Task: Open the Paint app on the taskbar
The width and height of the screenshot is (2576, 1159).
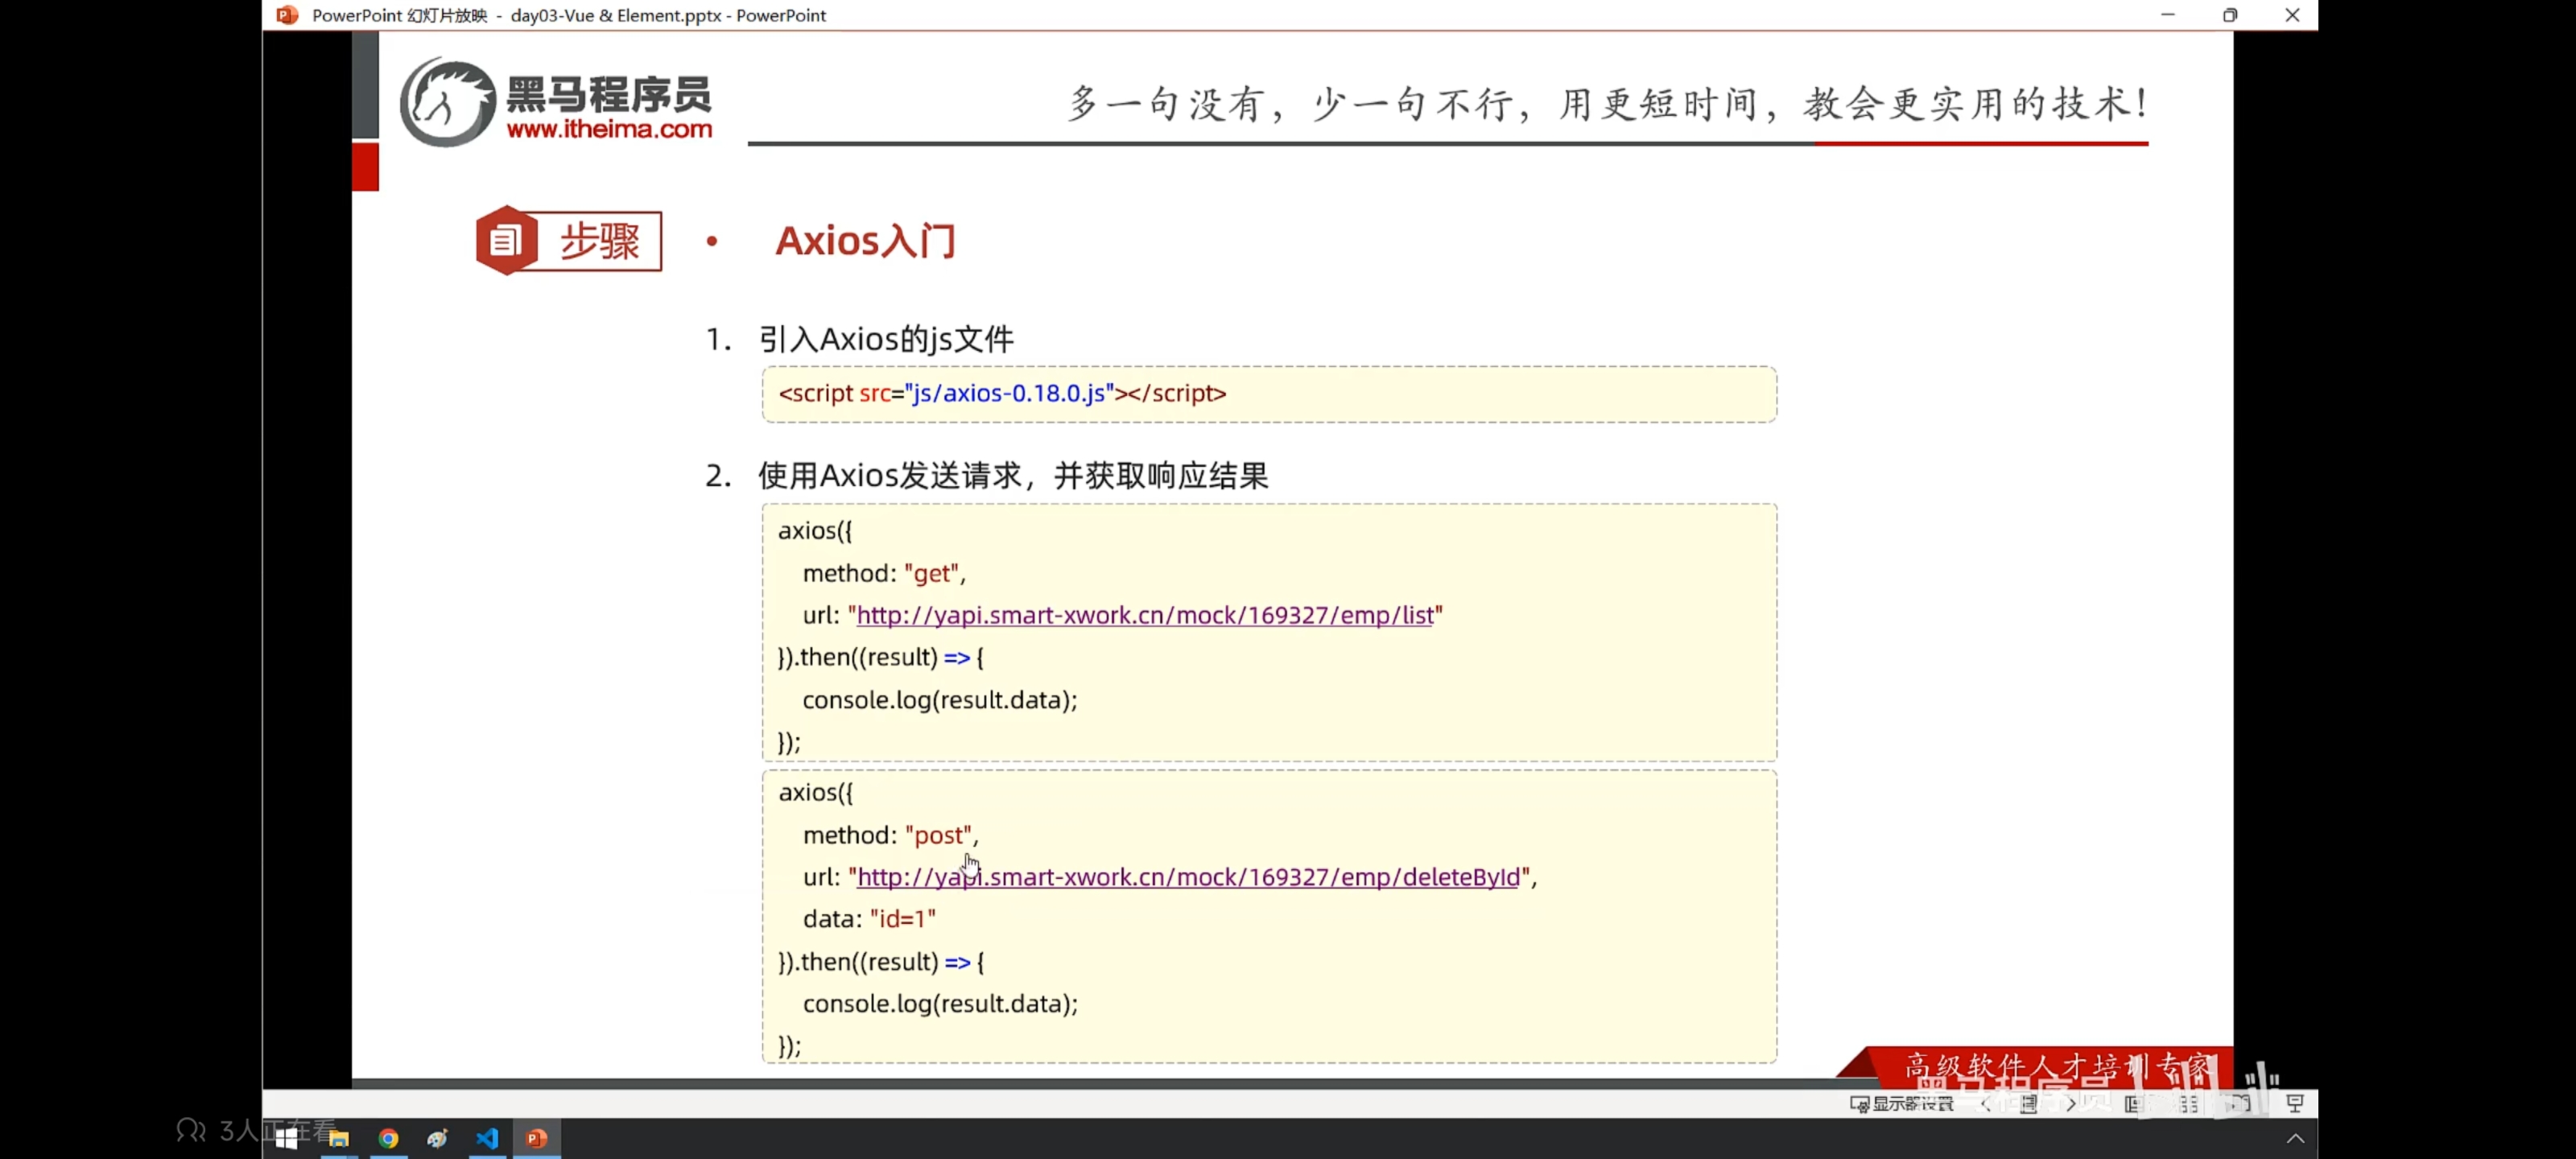Action: (437, 1138)
